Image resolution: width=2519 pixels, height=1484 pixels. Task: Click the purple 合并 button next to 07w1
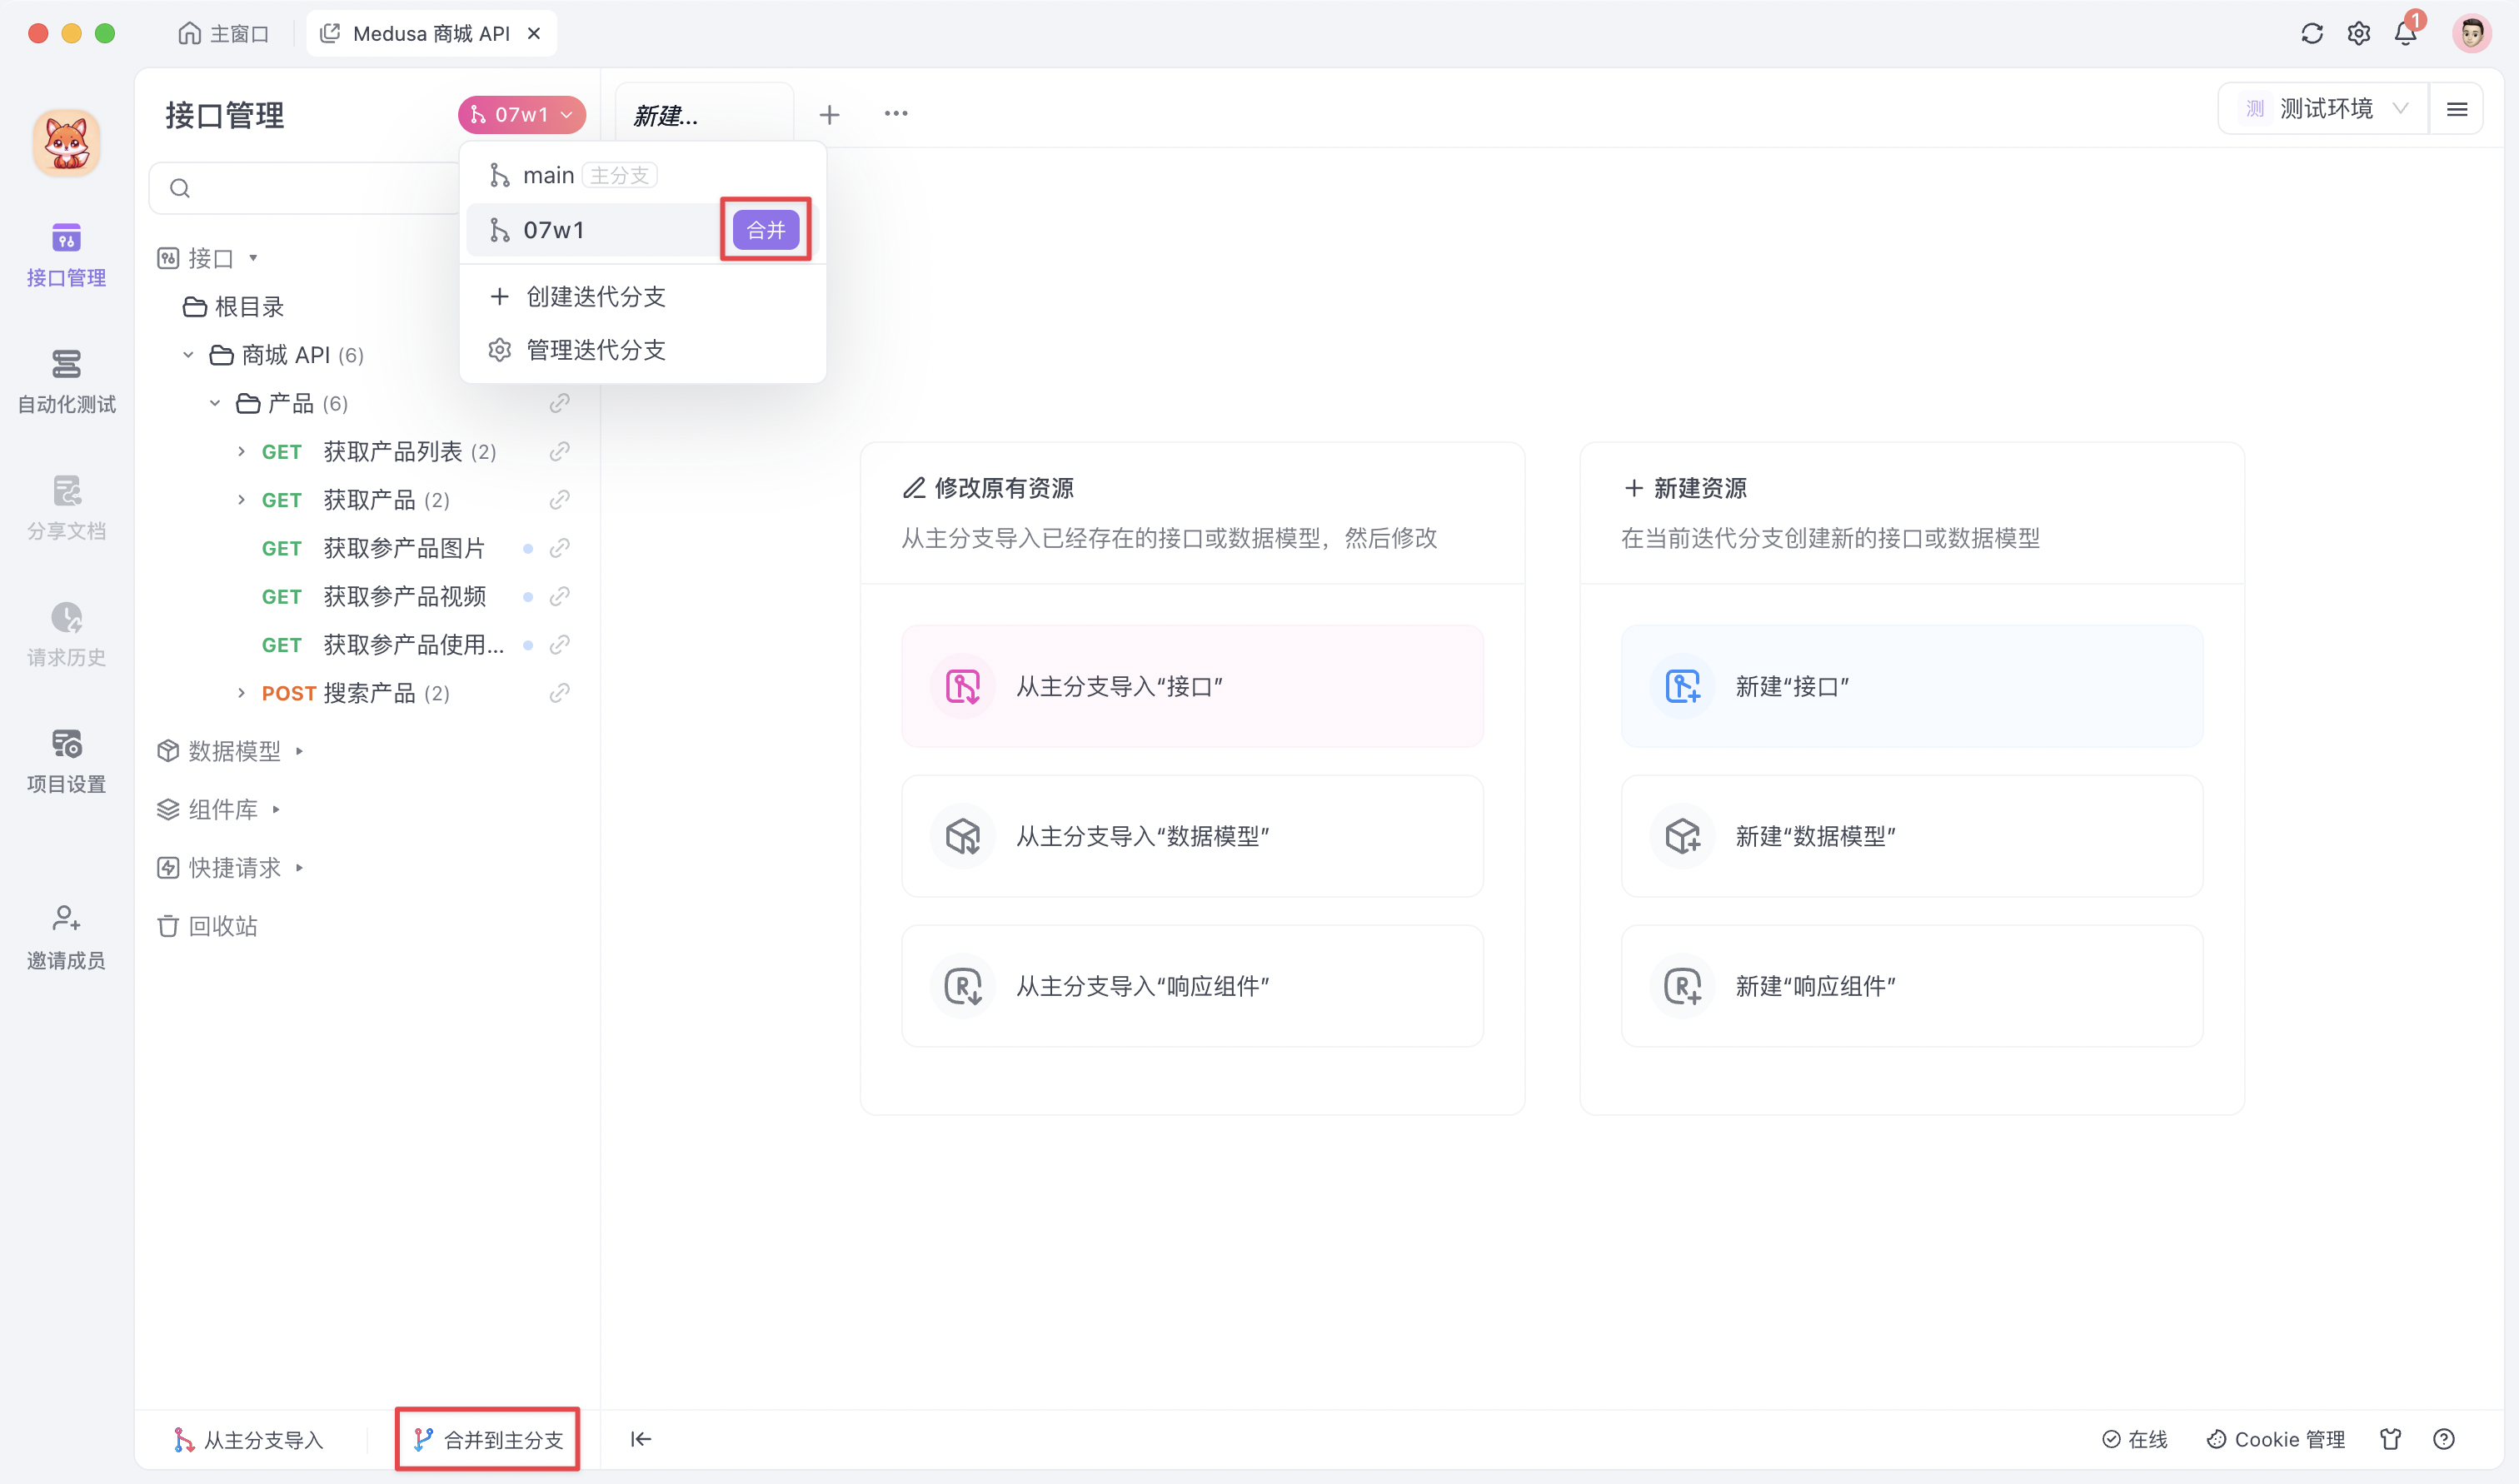click(765, 229)
